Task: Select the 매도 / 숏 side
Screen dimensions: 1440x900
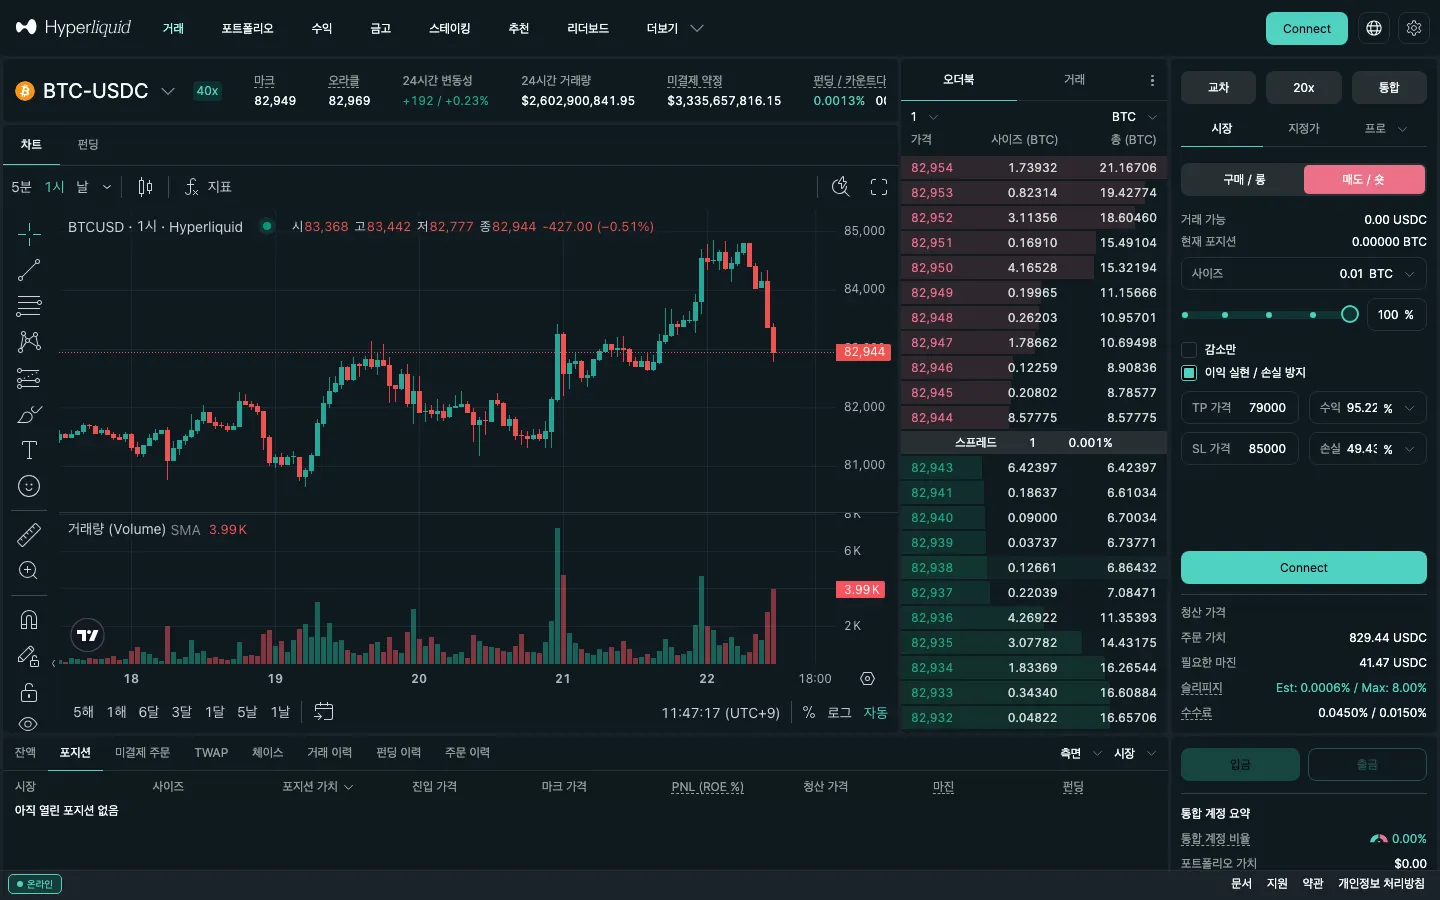Action: pyautogui.click(x=1364, y=180)
